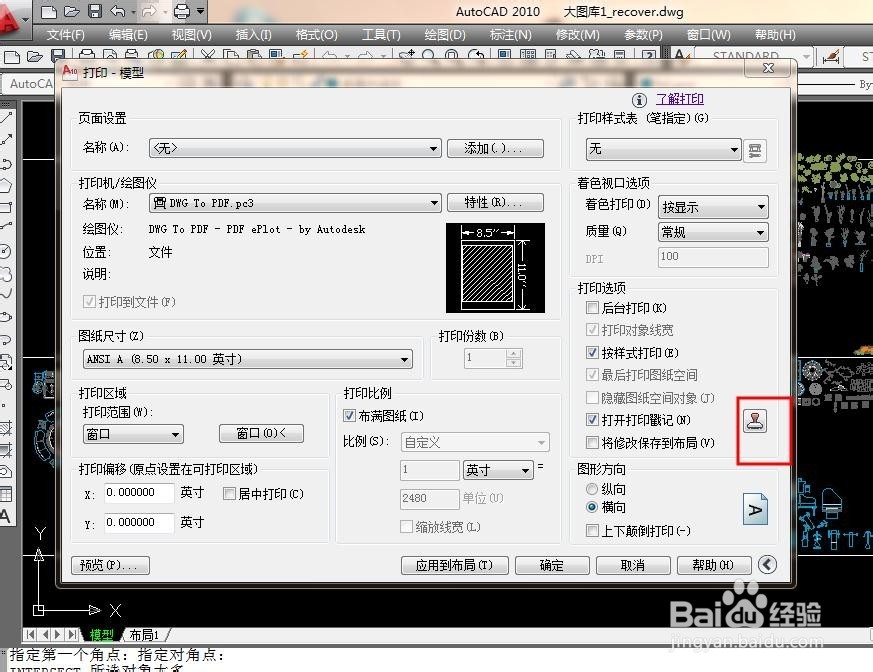
Task: Switch to 布局1 tab
Action: [x=144, y=635]
